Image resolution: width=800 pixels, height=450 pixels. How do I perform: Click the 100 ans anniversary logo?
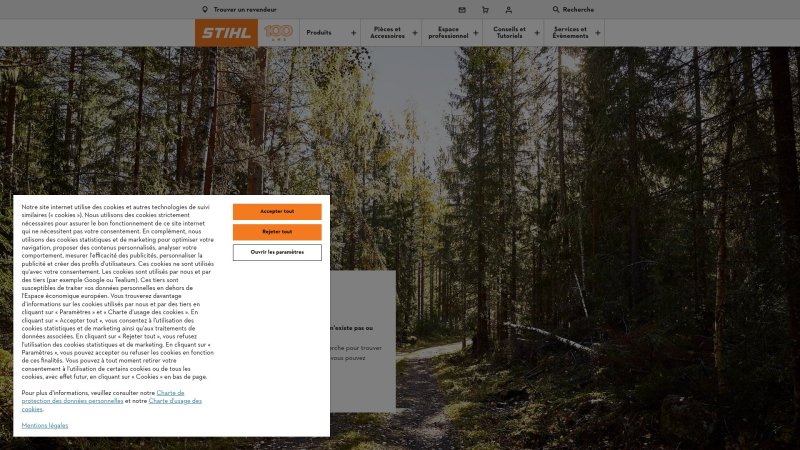(x=279, y=33)
